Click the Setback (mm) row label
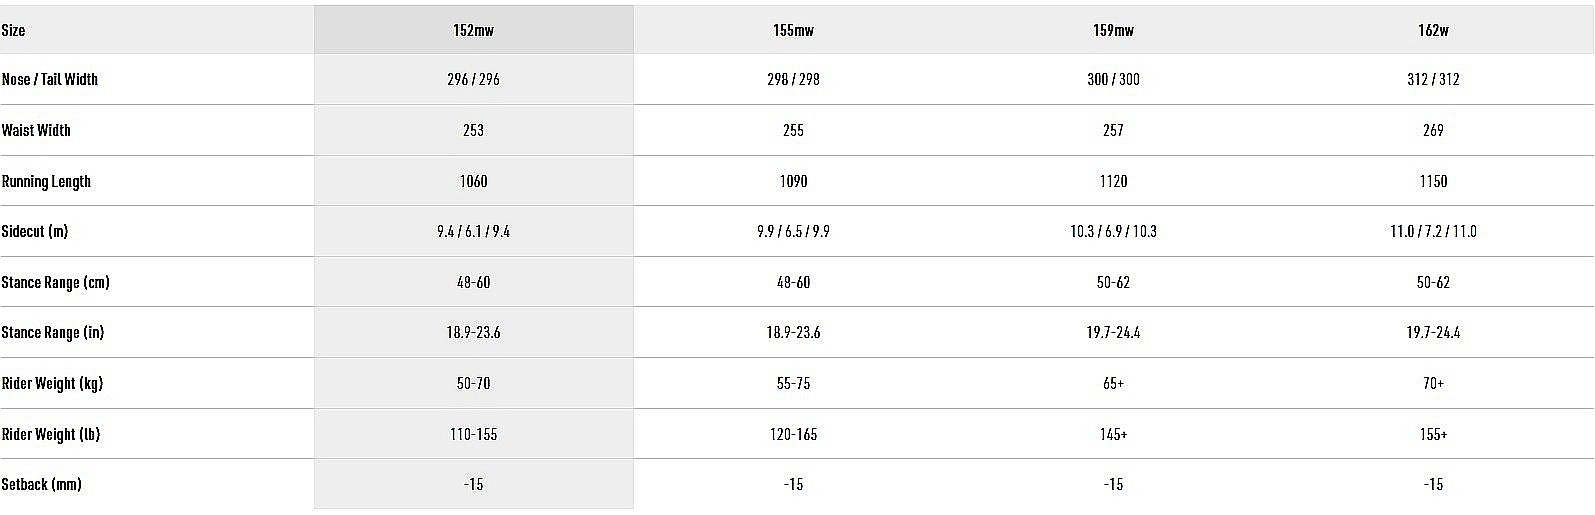This screenshot has height=515, width=1595. click(x=41, y=484)
